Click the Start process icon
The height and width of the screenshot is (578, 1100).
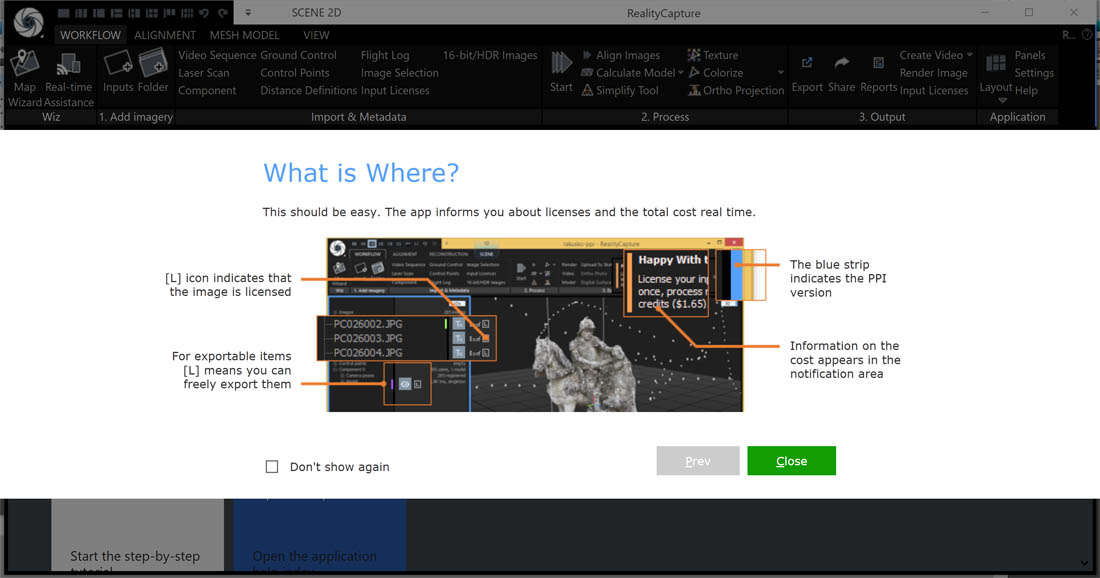[x=561, y=72]
